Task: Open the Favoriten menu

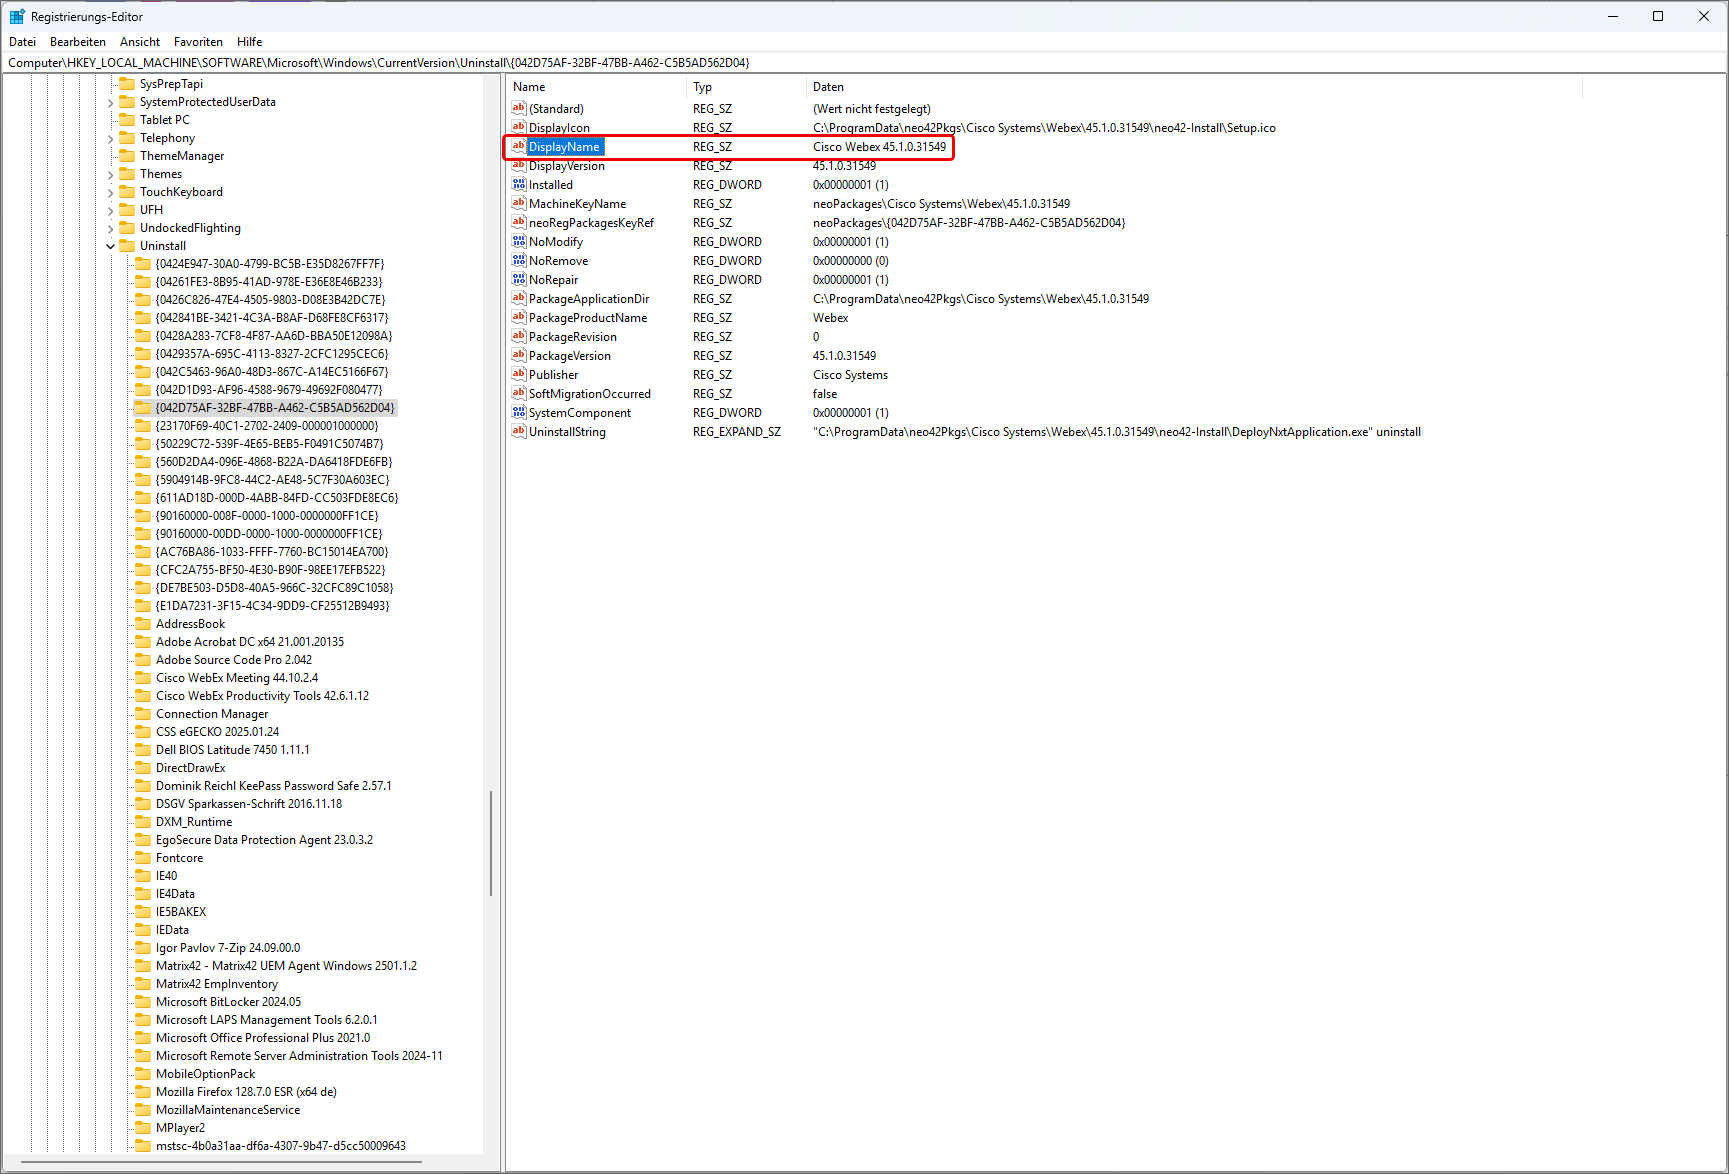Action: pos(198,42)
